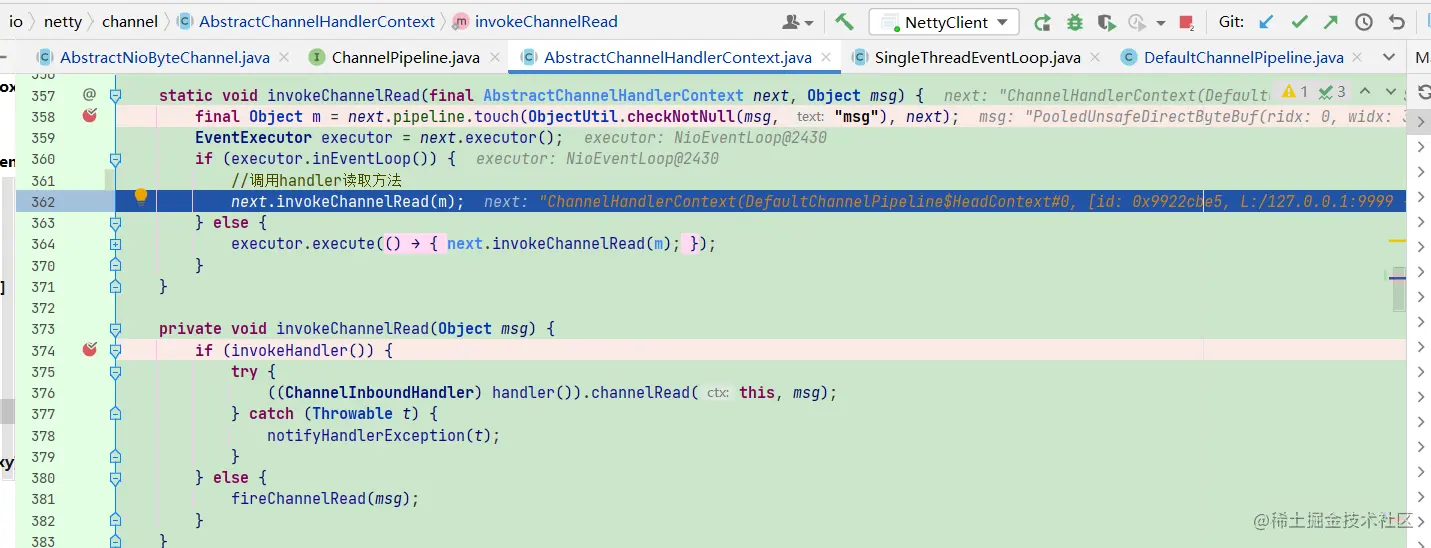Click the Git Update Project arrow
Image resolution: width=1431 pixels, height=548 pixels.
pyautogui.click(x=1266, y=22)
